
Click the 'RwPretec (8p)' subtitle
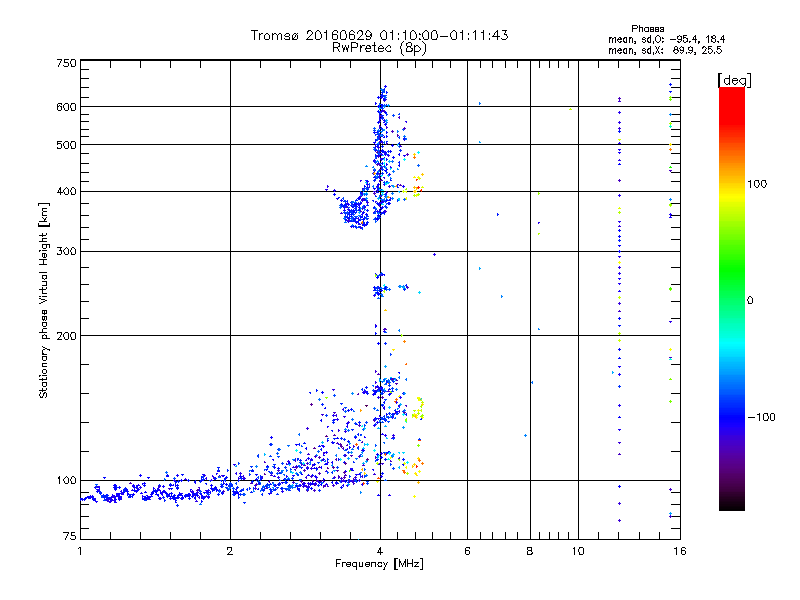379,48
